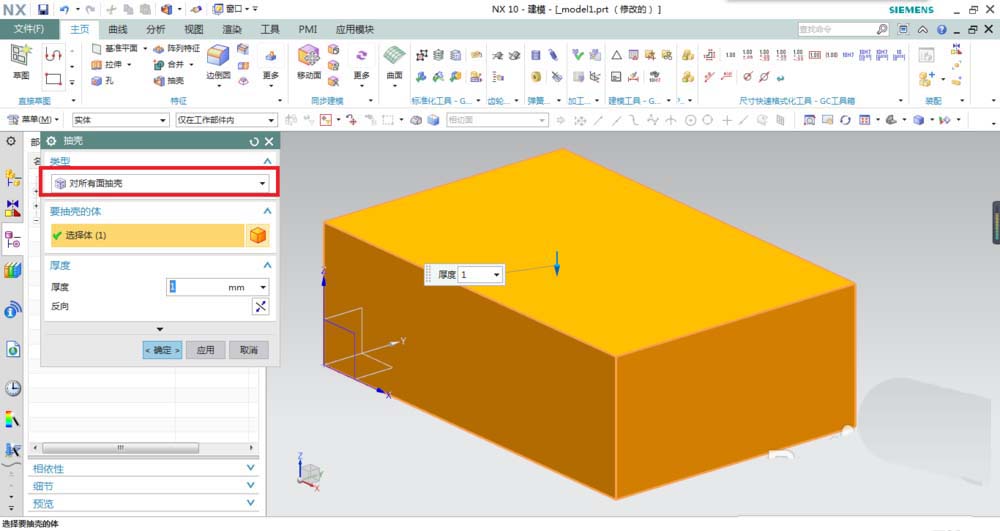
Task: Click the rotate view icon in toolbar
Action: 845,120
